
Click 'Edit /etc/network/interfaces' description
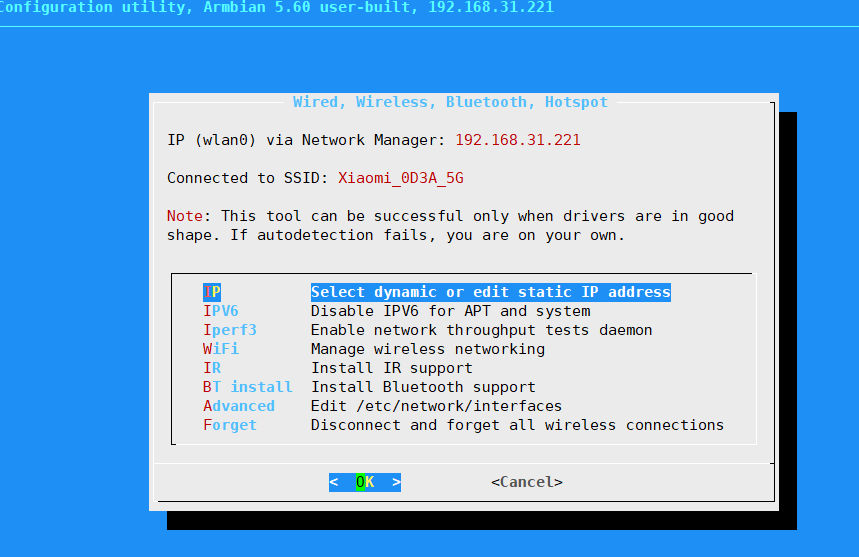(x=437, y=406)
